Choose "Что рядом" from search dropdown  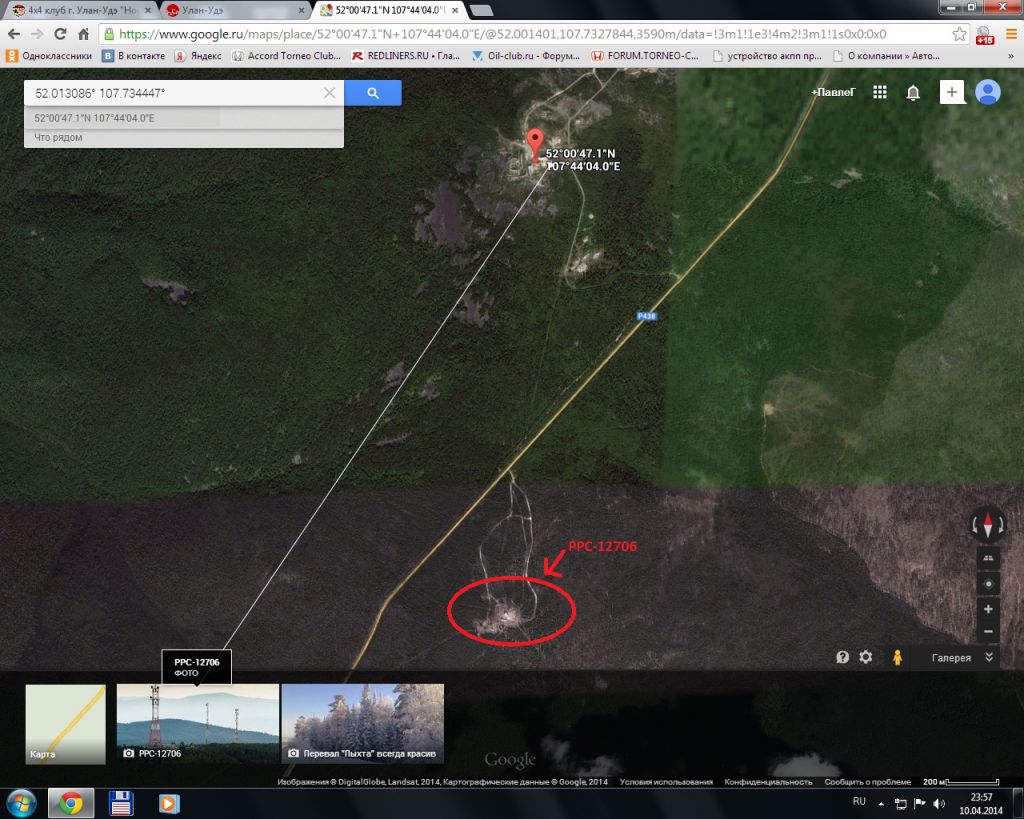pos(59,137)
